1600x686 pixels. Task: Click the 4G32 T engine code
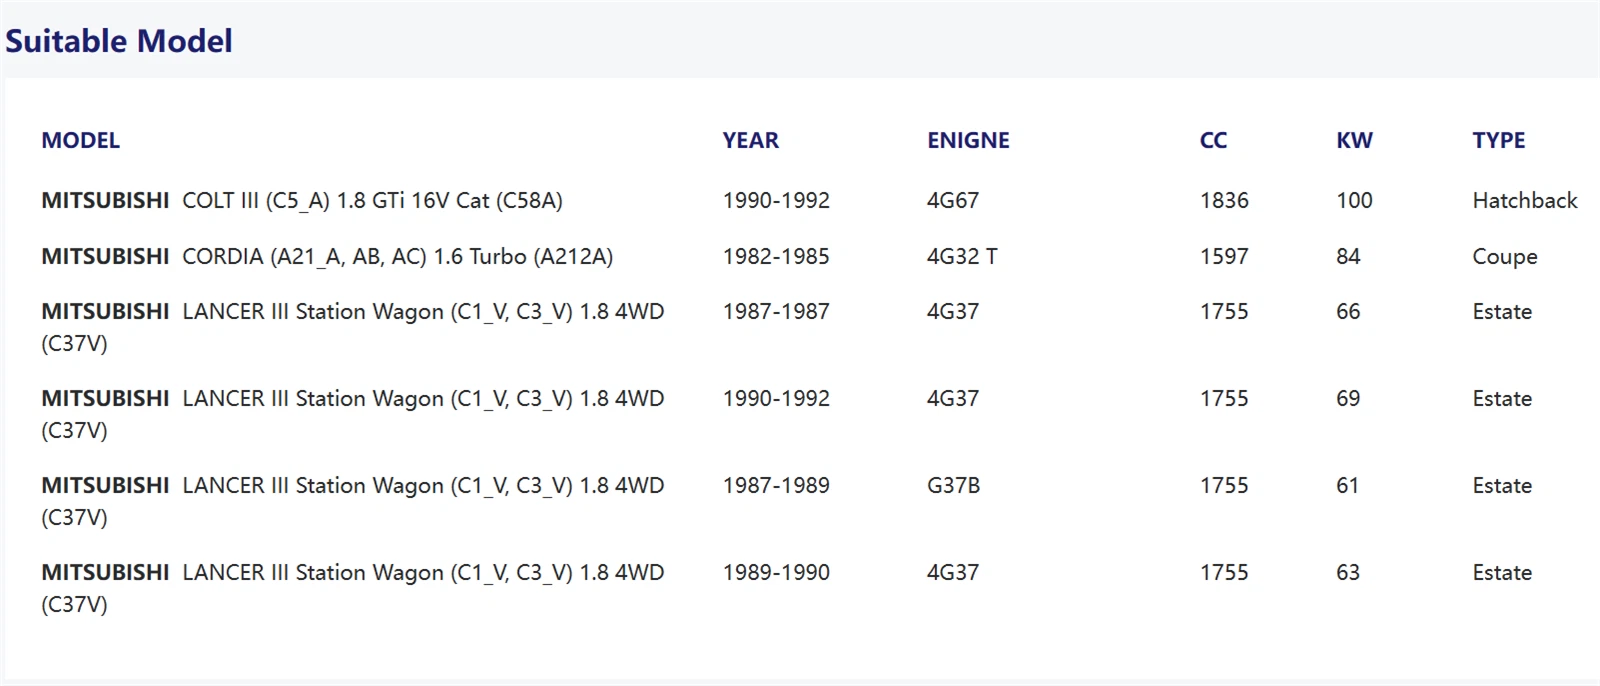[961, 256]
